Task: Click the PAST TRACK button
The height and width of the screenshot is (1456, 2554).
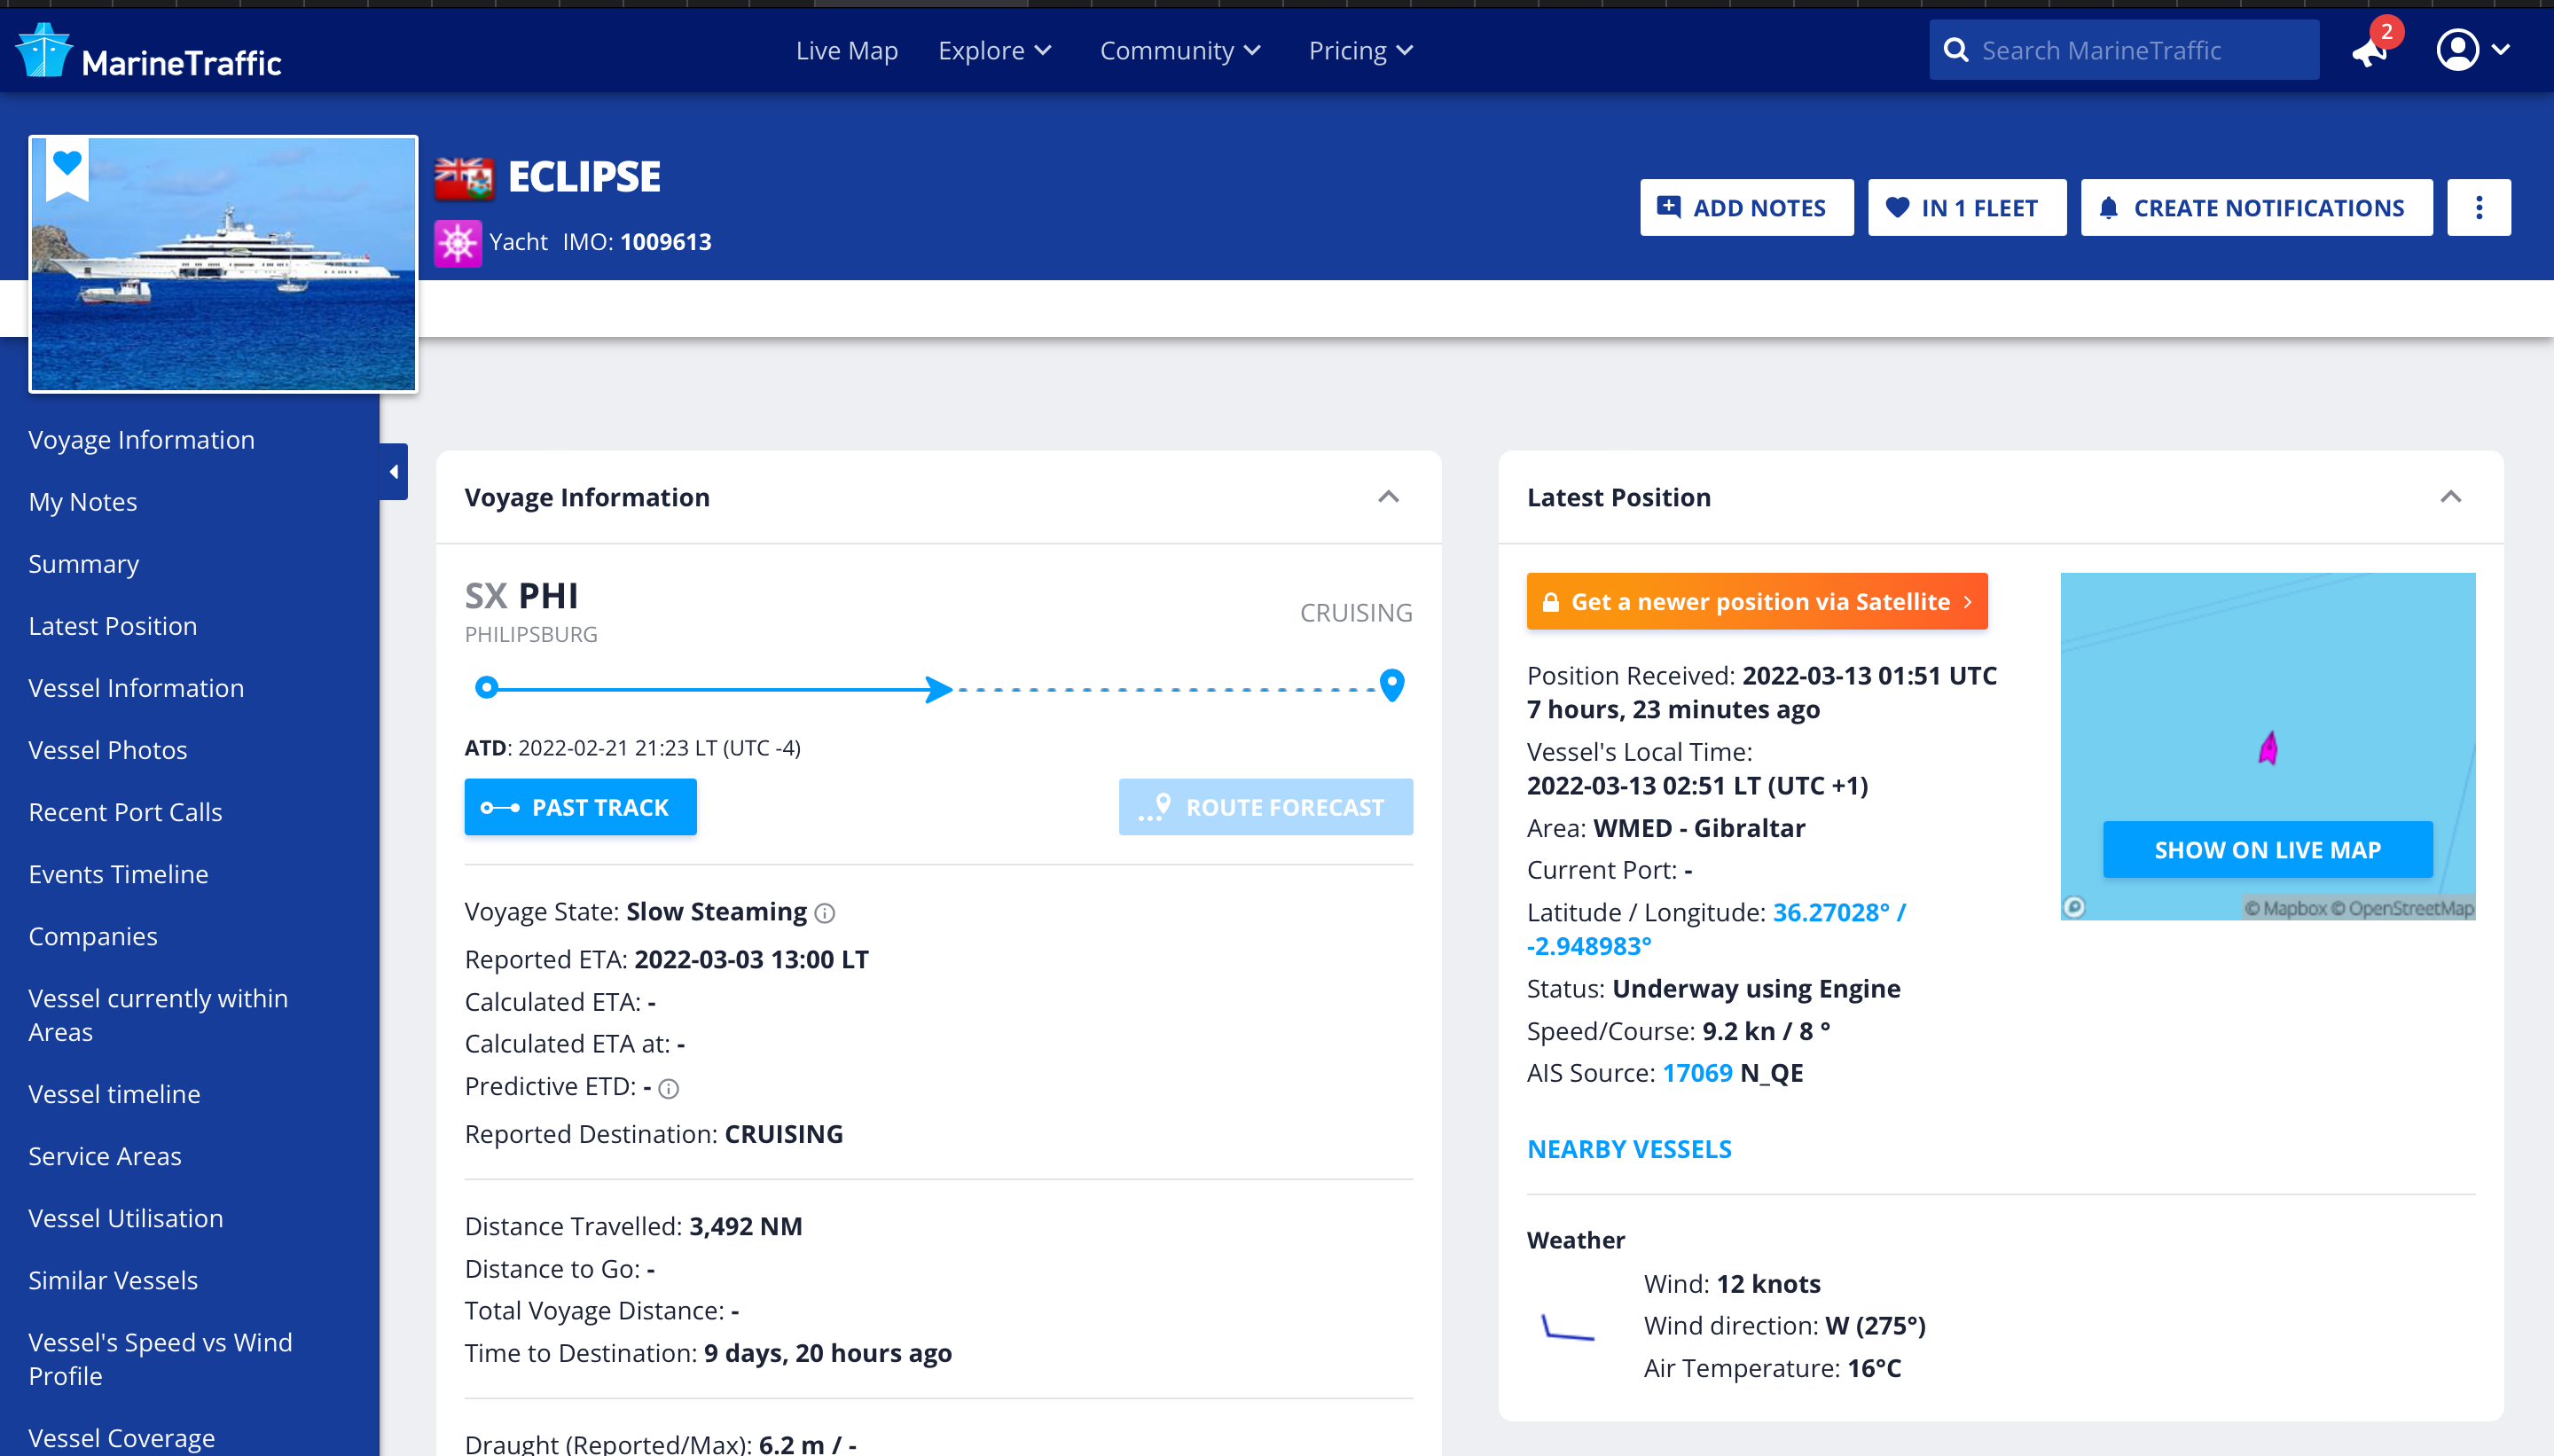Action: tap(580, 807)
